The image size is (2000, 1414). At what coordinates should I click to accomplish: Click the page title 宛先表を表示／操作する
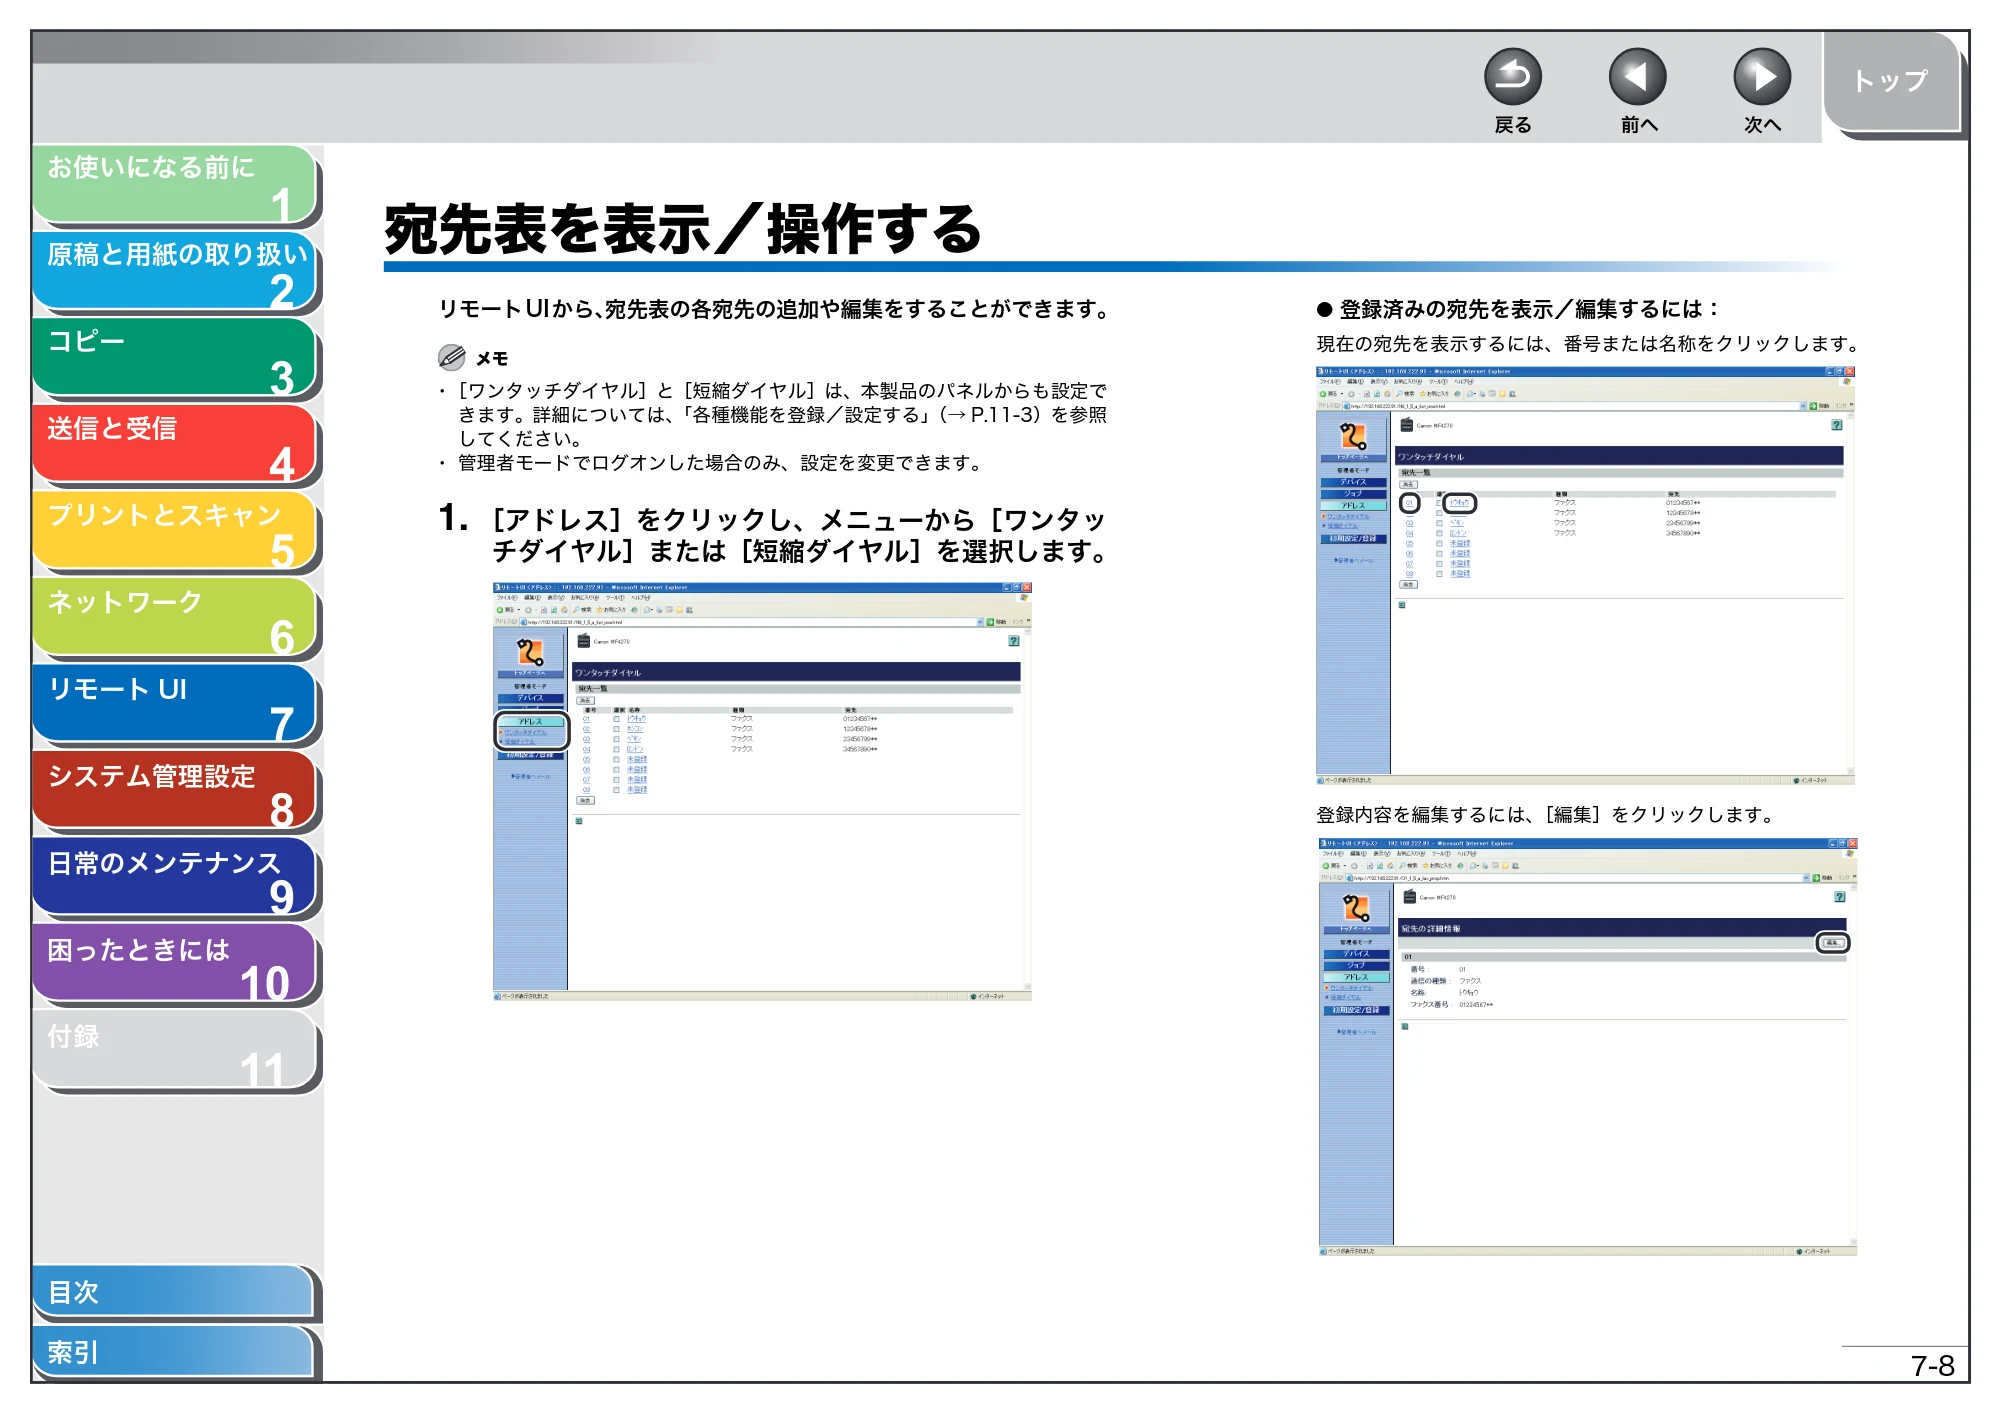coord(682,230)
